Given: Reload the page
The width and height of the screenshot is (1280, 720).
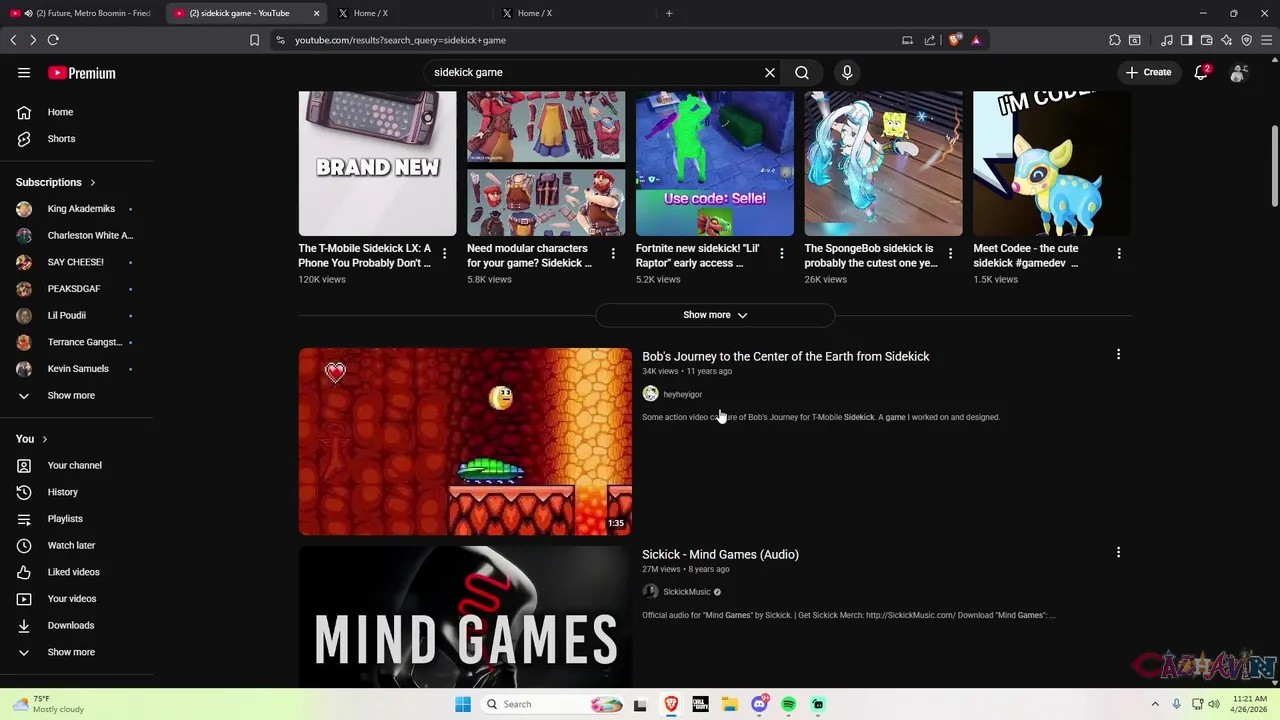Looking at the screenshot, I should (53, 40).
